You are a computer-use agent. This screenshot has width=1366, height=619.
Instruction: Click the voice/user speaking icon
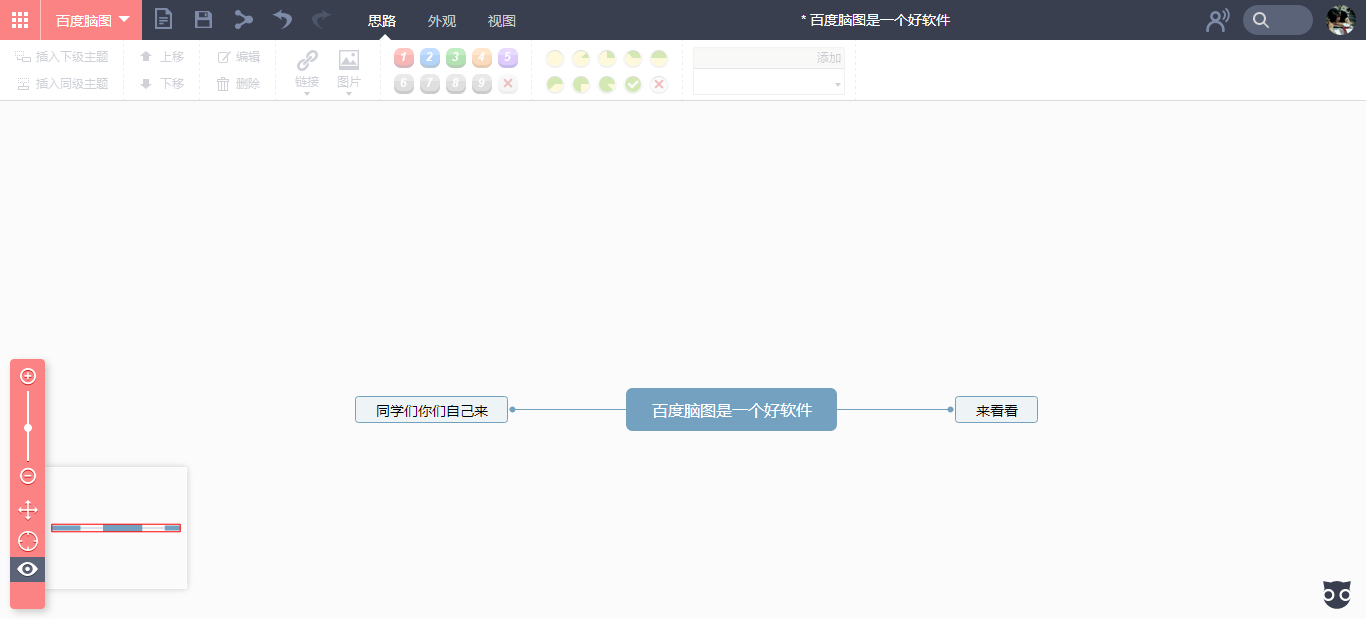pos(1217,20)
